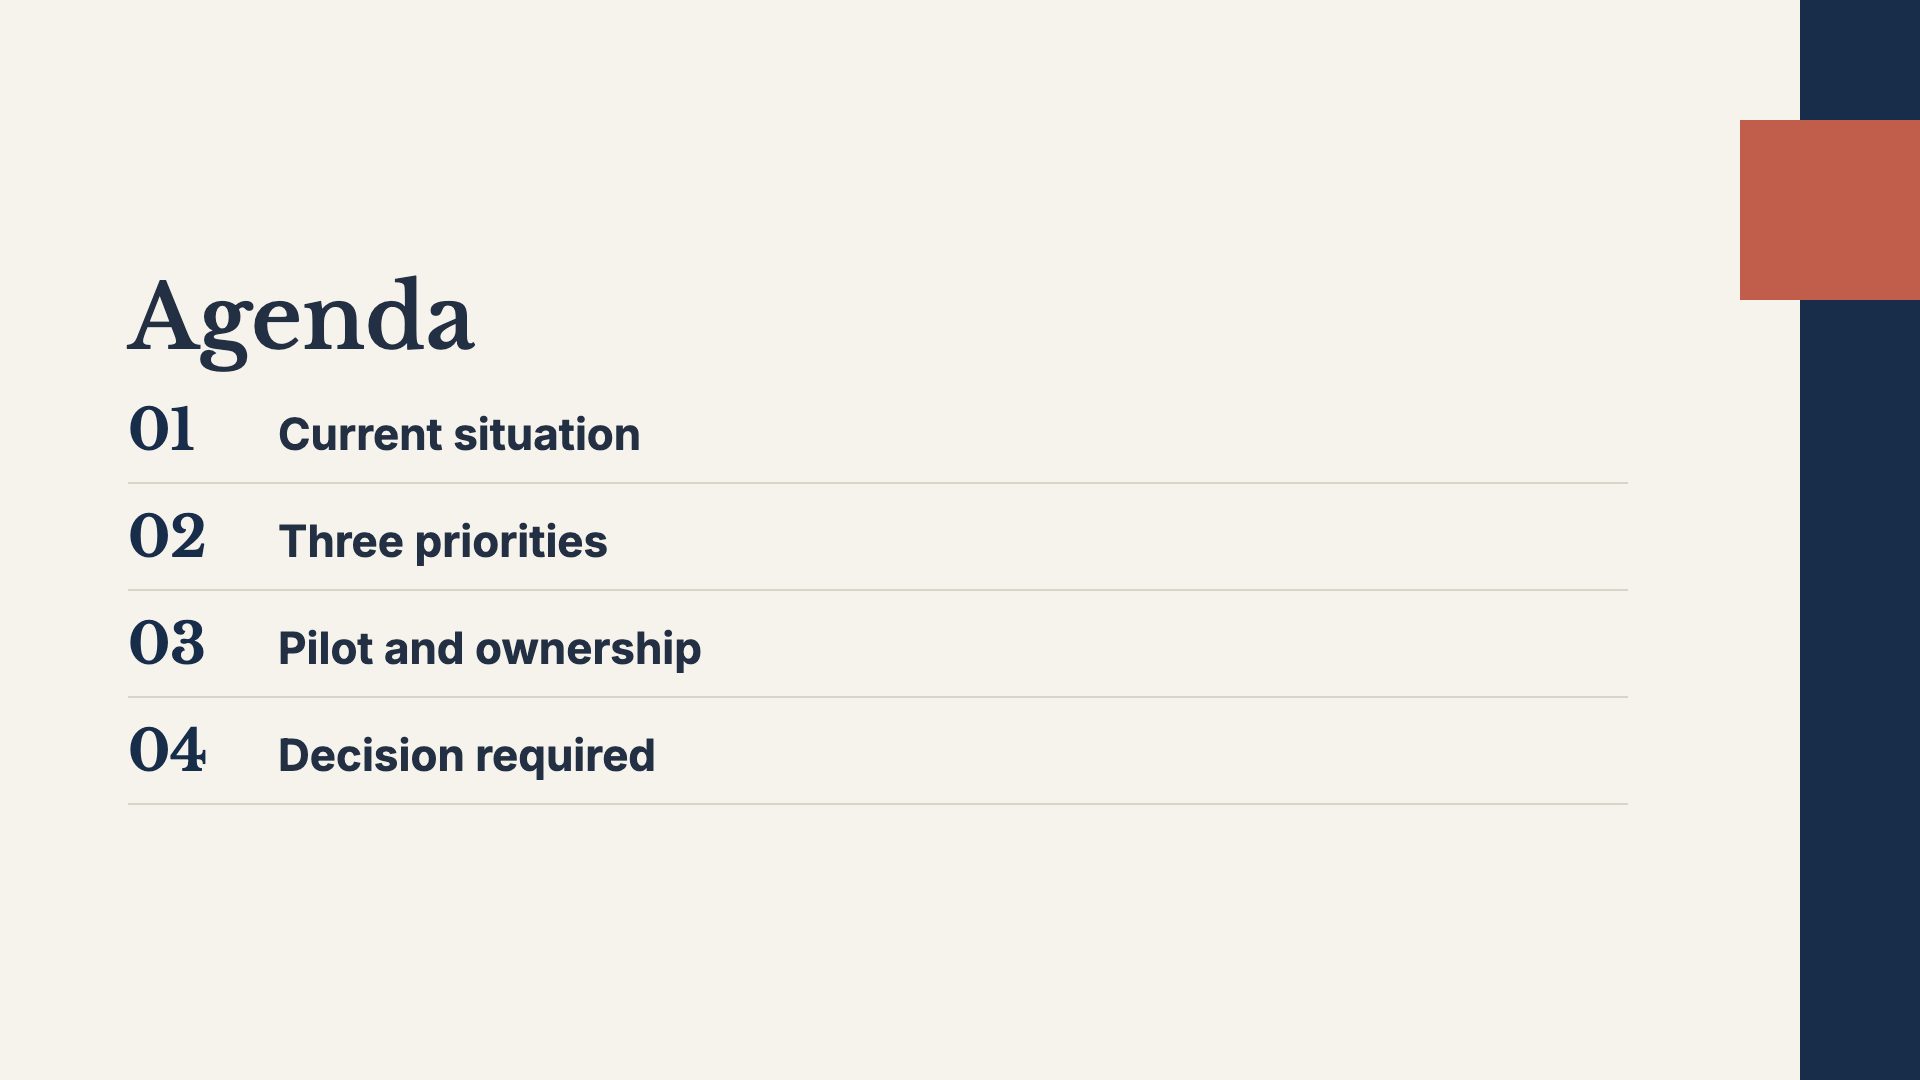Viewport: 1920px width, 1080px height.
Task: Select the number 01 label
Action: [161, 430]
